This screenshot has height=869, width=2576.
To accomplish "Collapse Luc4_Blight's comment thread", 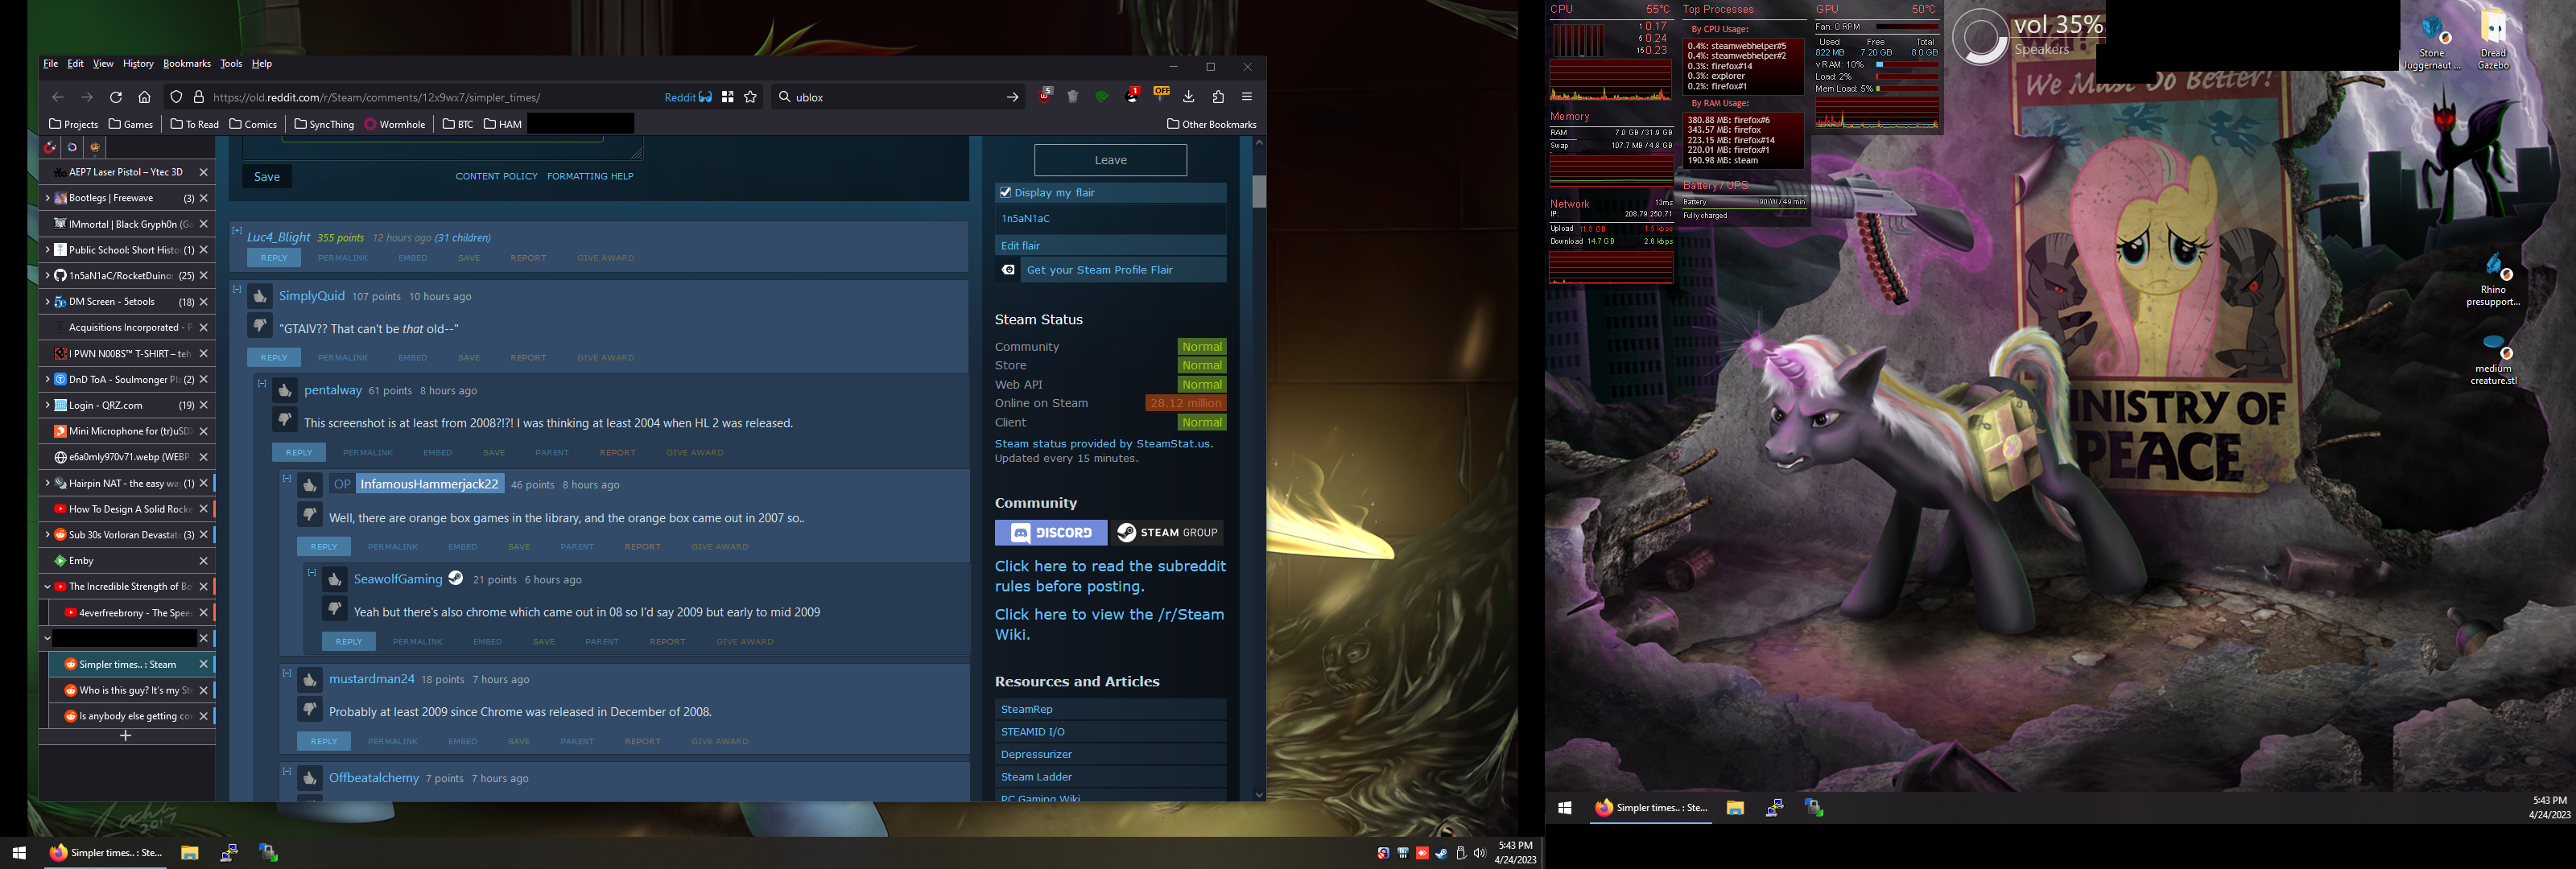I will point(237,230).
